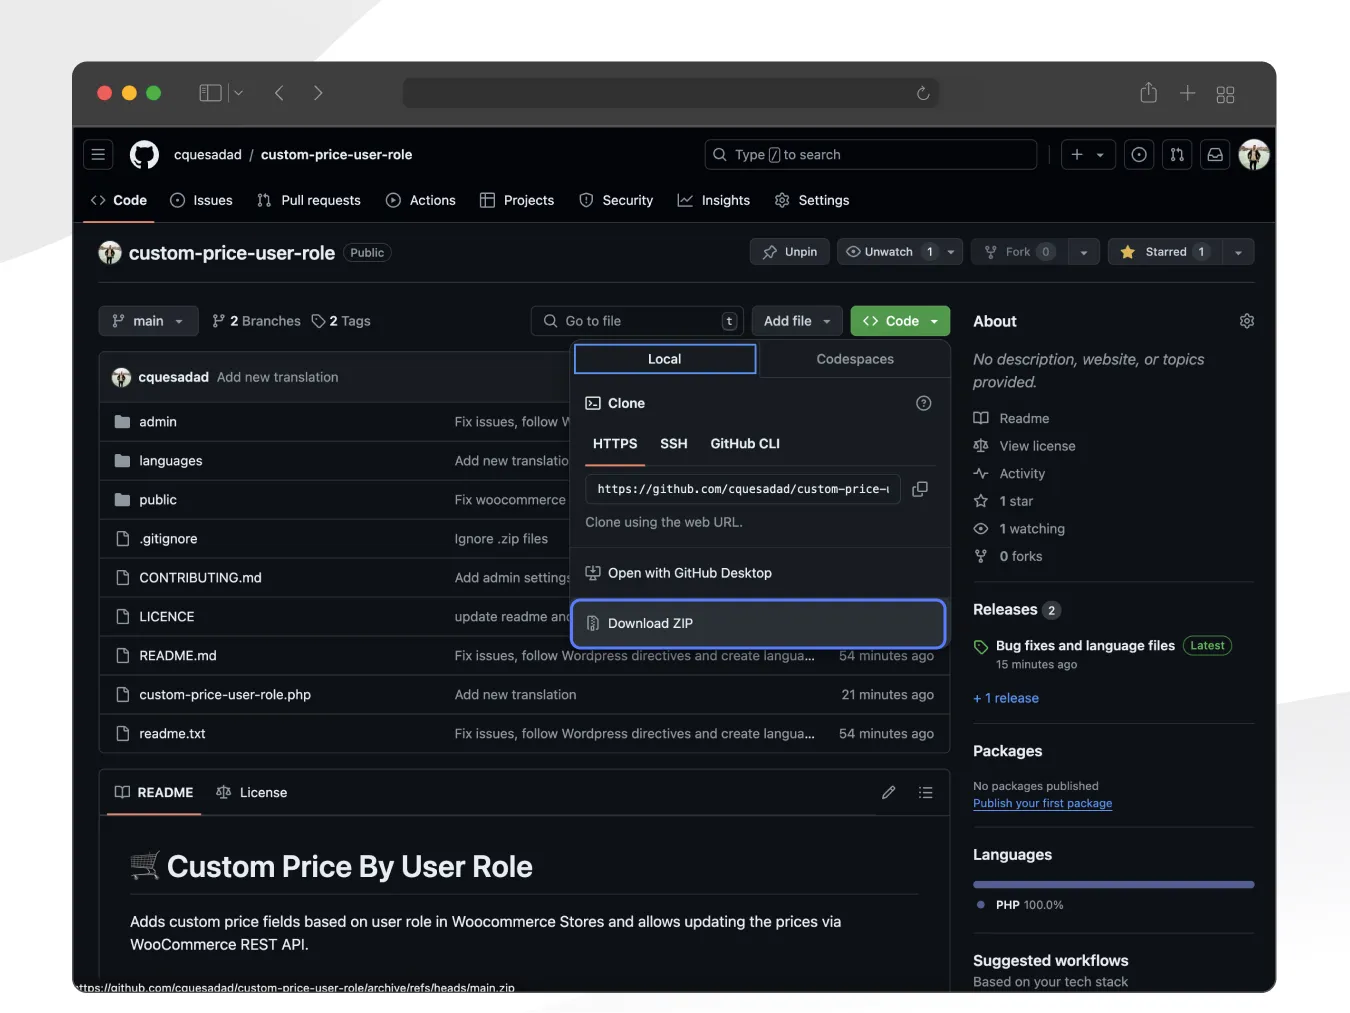Open the README outline list icon
Screen dimensions: 1350x1013
(926, 792)
